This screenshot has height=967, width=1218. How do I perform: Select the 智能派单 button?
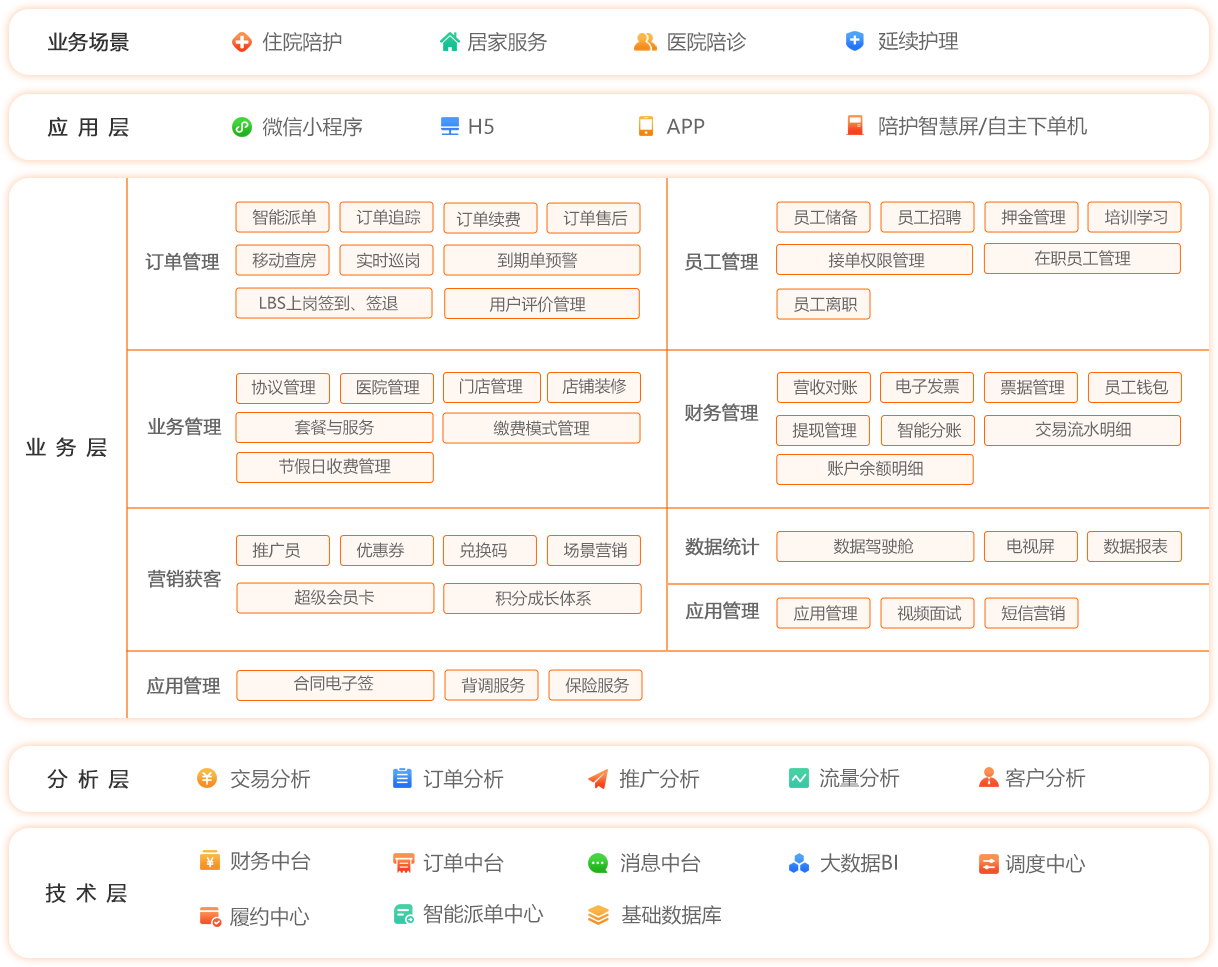click(x=284, y=217)
